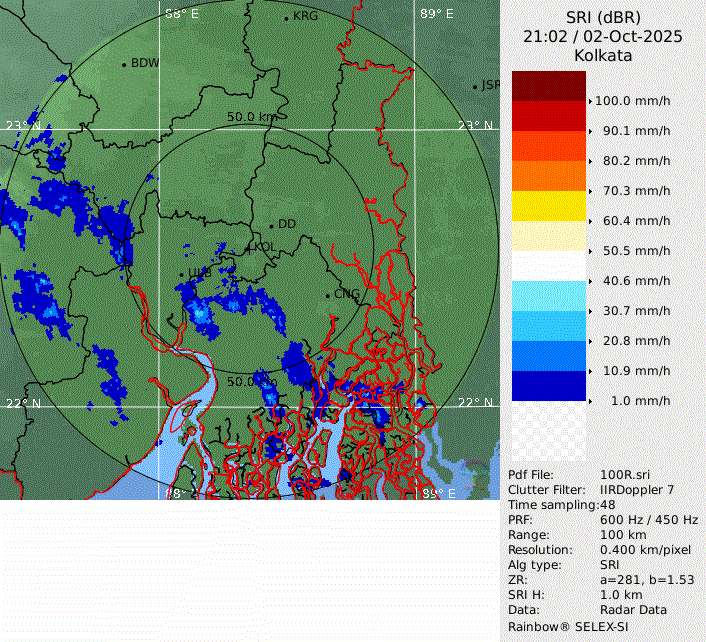
Task: Select the Rainbow SELEX-SI footer text
Action: tap(566, 626)
